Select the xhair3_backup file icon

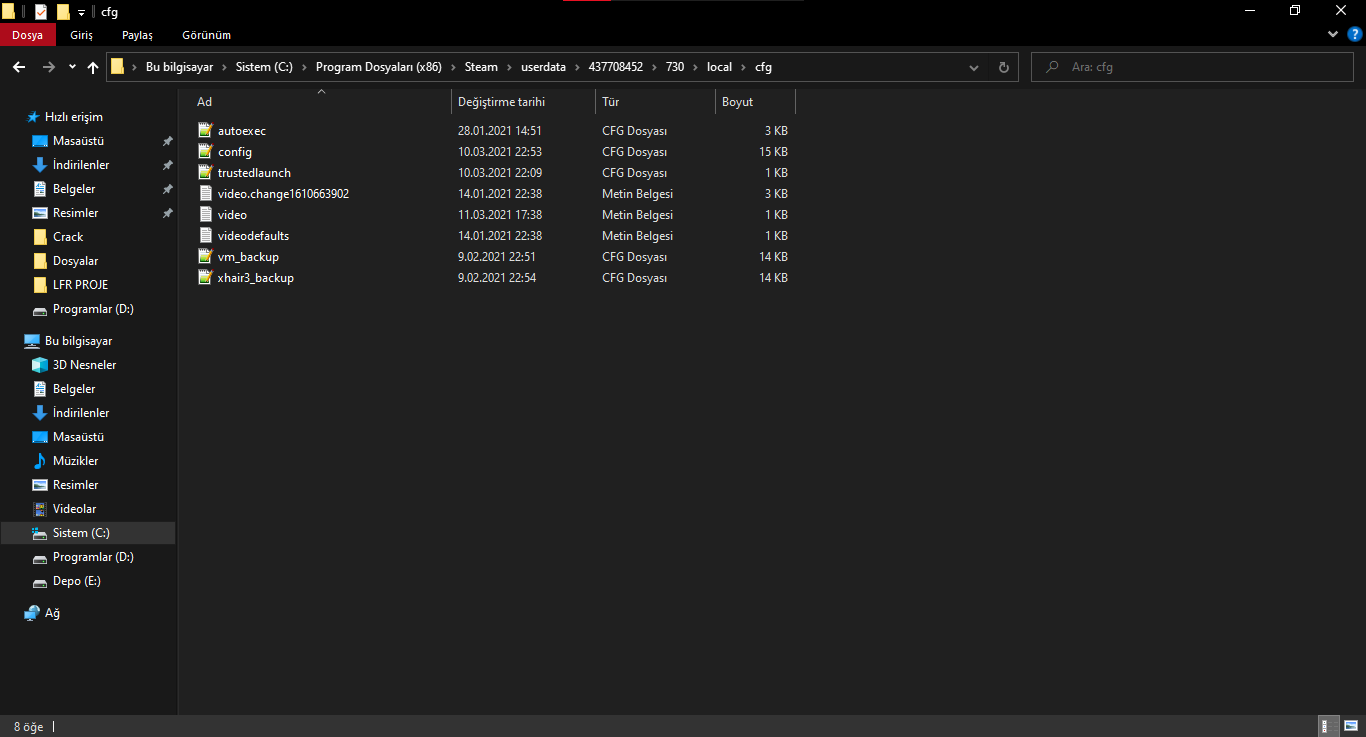click(x=206, y=278)
